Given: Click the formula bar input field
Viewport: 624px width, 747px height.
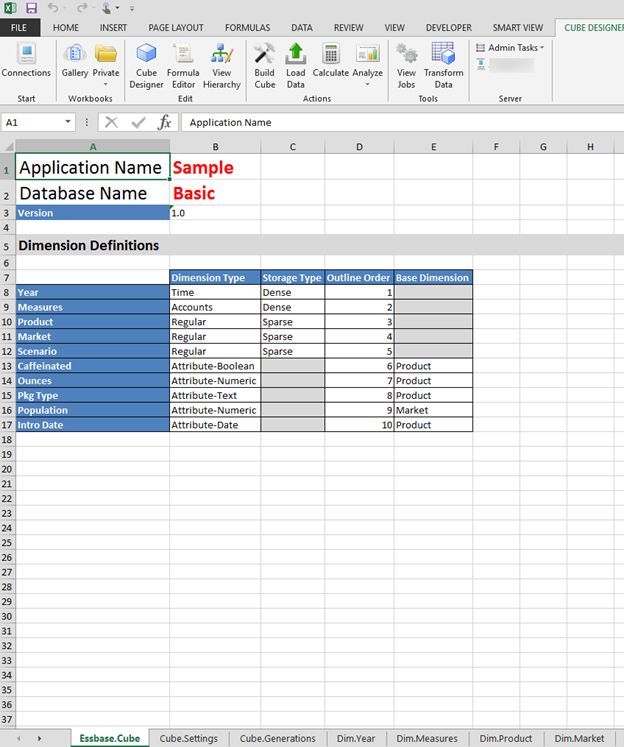Looking at the screenshot, I should pos(400,122).
